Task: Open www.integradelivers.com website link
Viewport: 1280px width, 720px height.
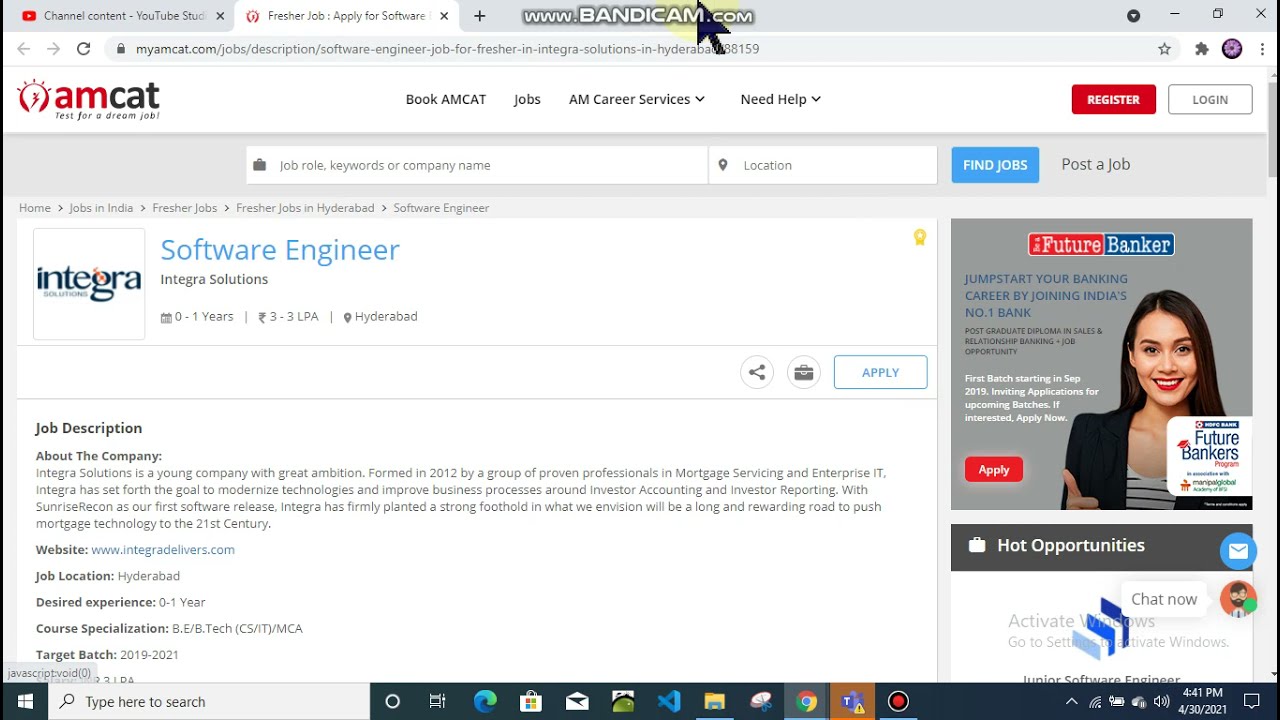Action: click(163, 549)
